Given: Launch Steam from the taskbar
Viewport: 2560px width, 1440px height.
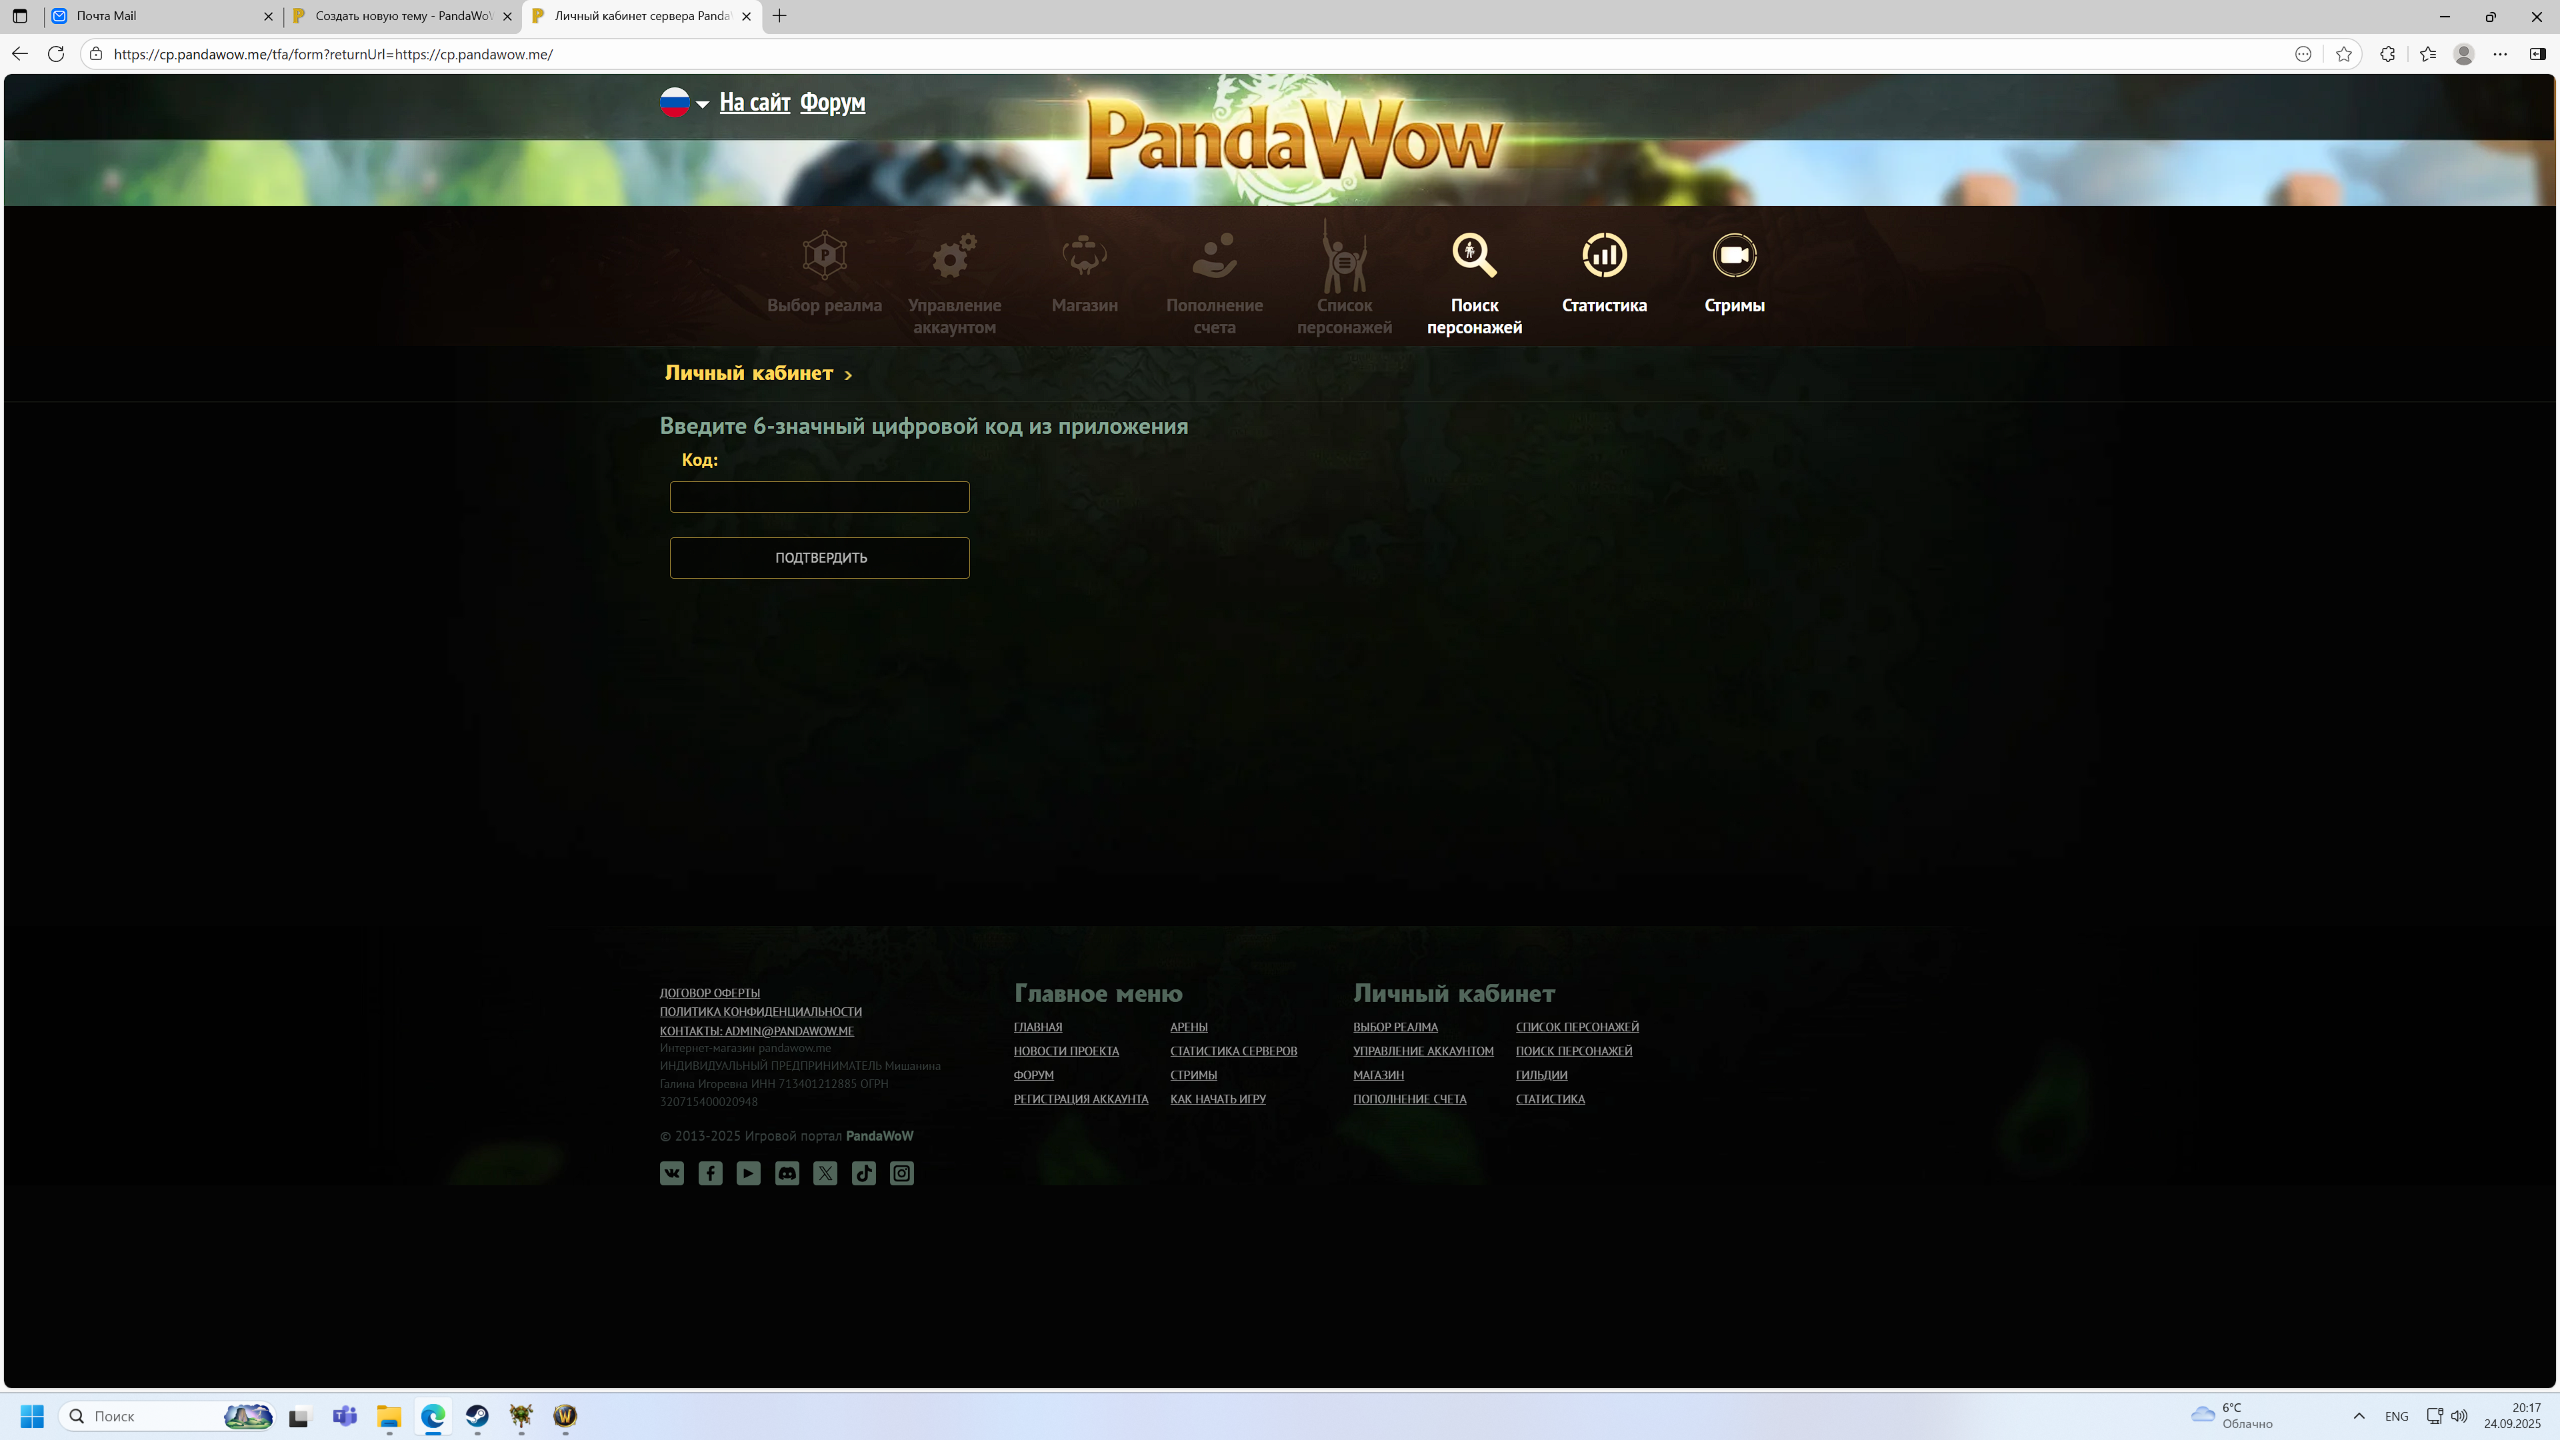Looking at the screenshot, I should point(477,1416).
